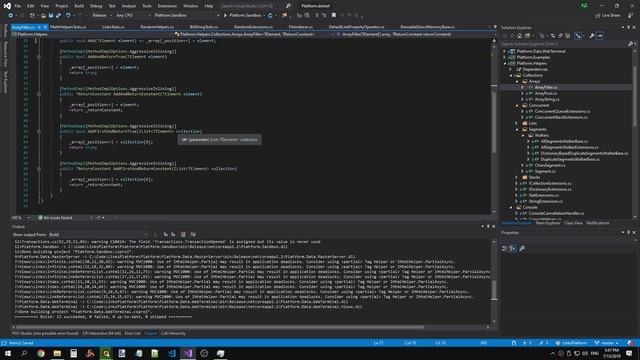The image size is (640, 360).
Task: Open the Build menu
Action: (x=79, y=6)
